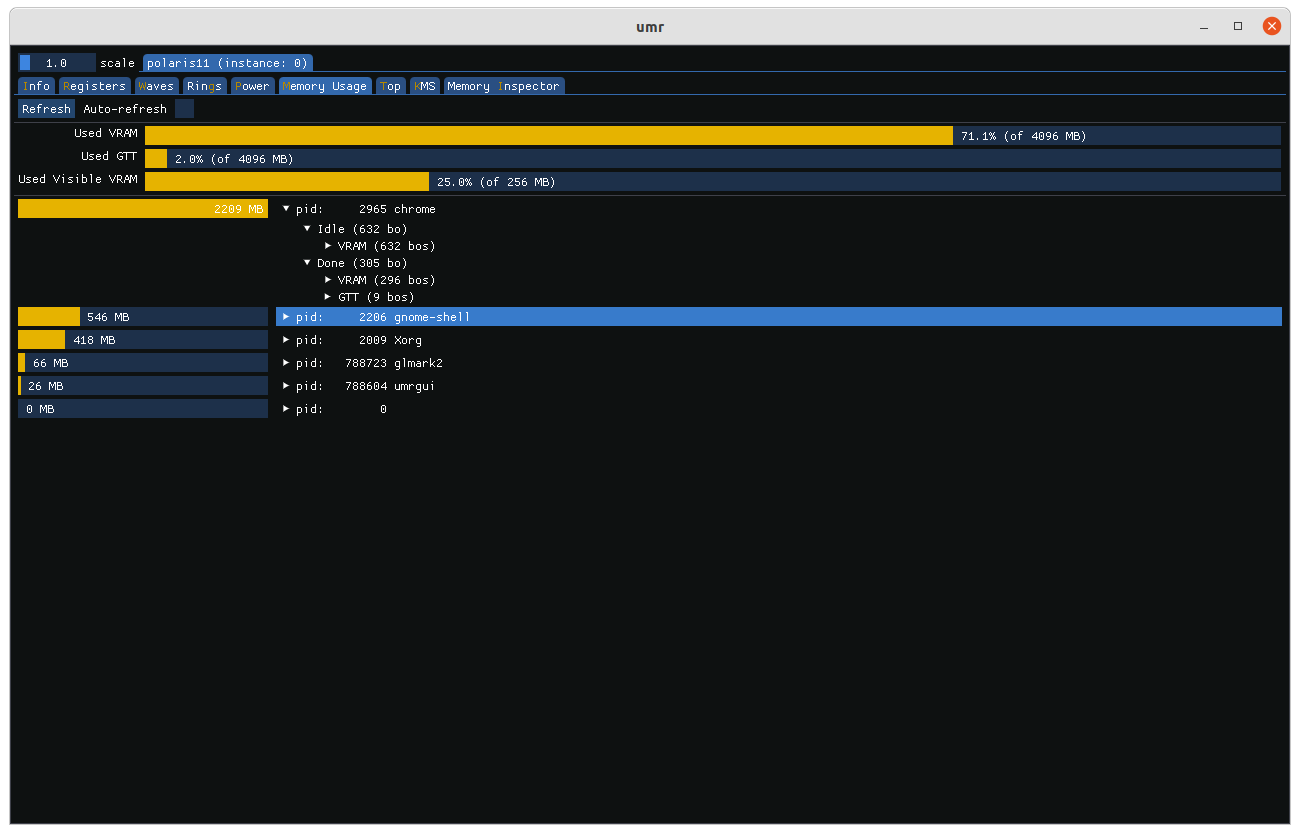Minimize the umr window

pyautogui.click(x=1204, y=26)
